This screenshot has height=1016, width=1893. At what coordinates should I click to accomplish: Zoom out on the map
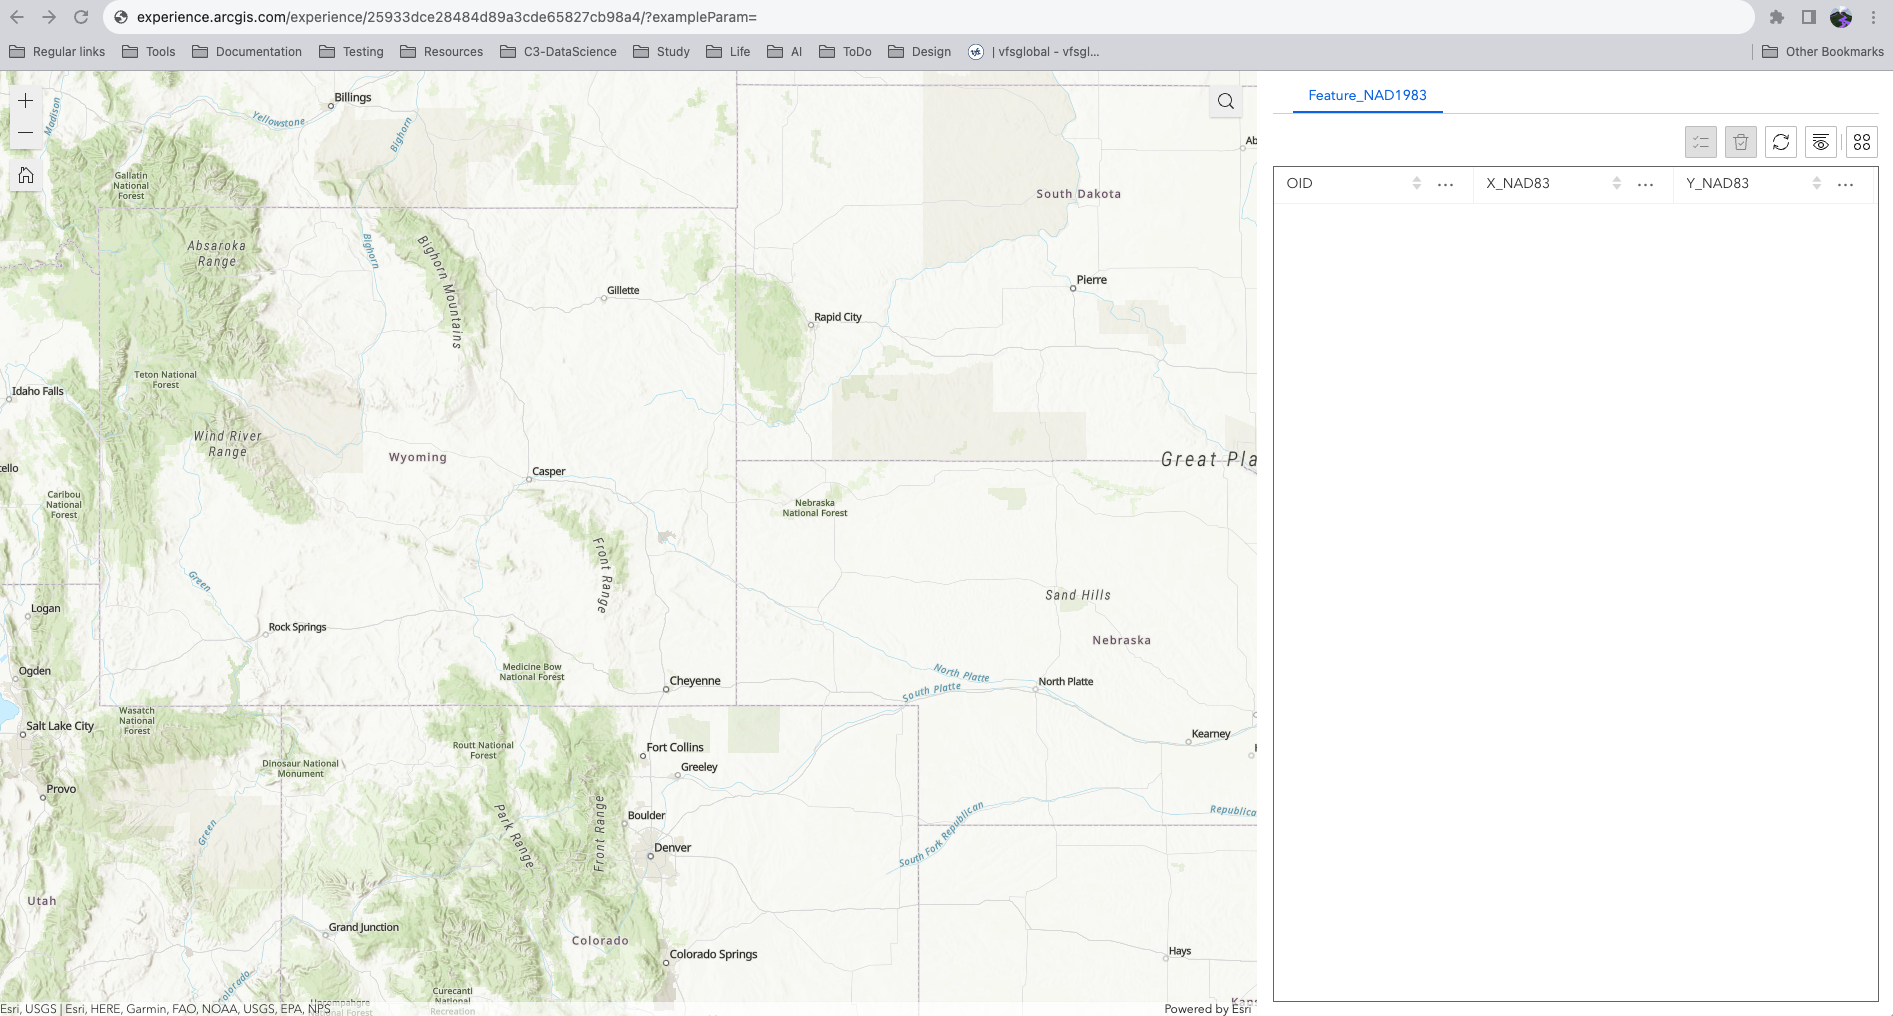[25, 131]
